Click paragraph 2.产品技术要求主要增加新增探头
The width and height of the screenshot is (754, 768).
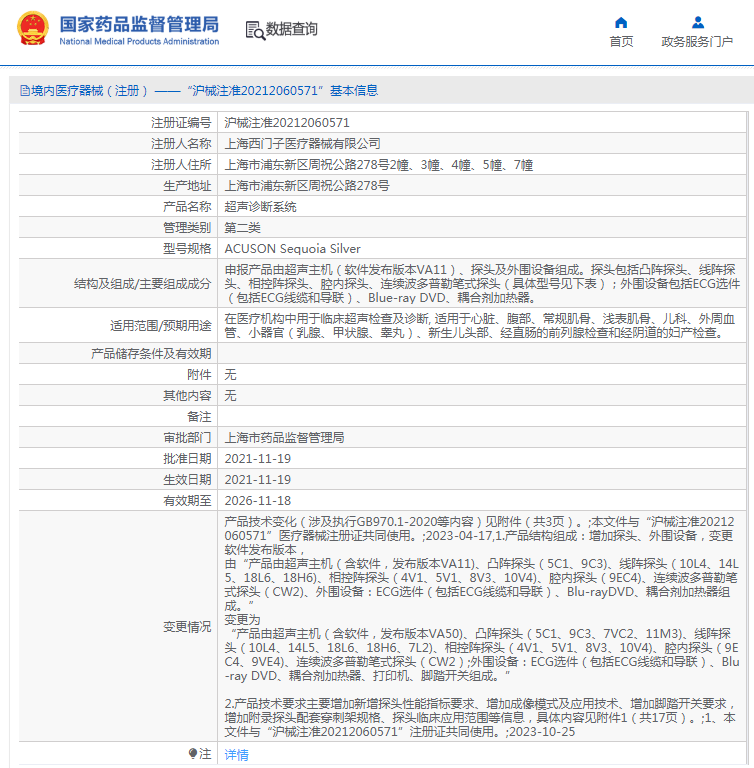point(480,718)
